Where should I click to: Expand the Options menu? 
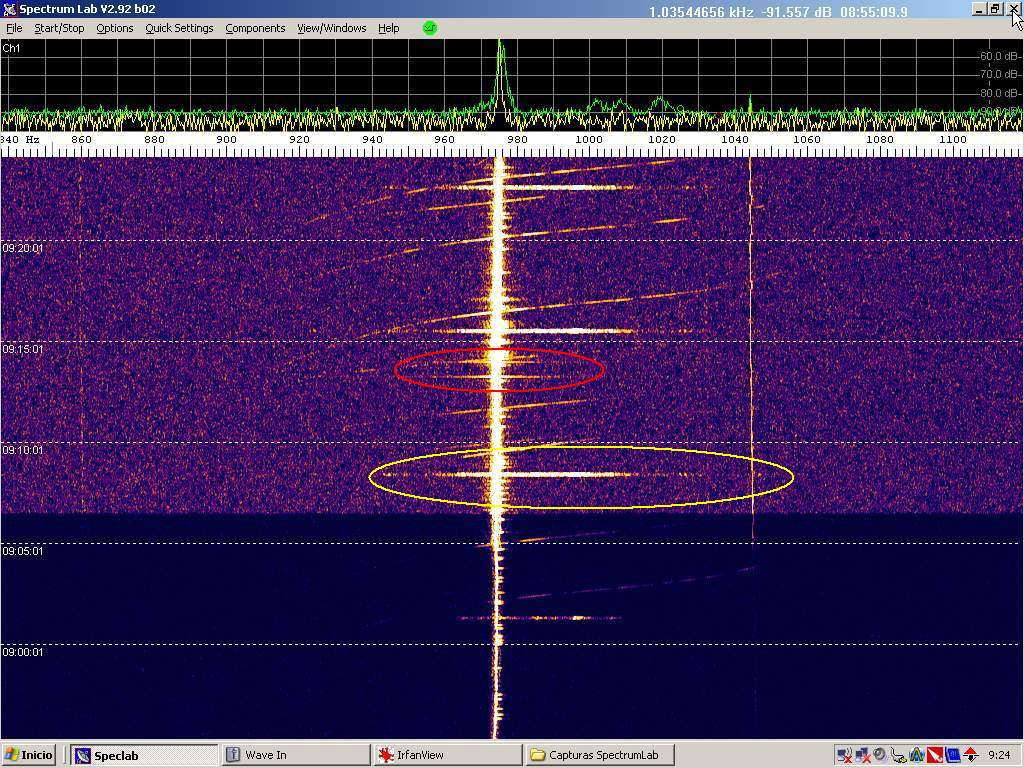(114, 28)
